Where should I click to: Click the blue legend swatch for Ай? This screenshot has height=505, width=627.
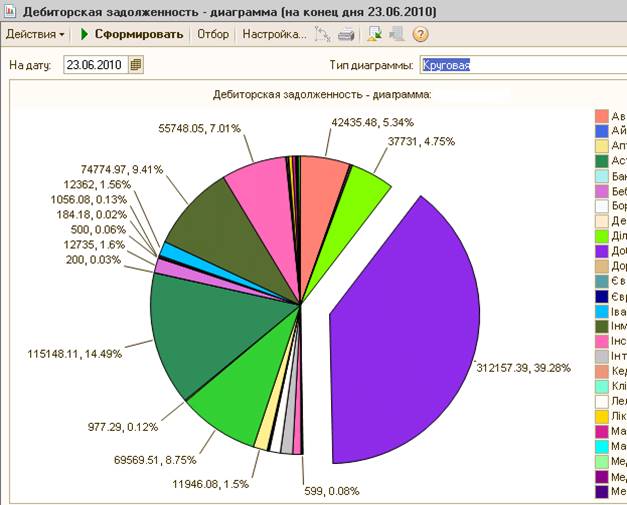click(602, 130)
